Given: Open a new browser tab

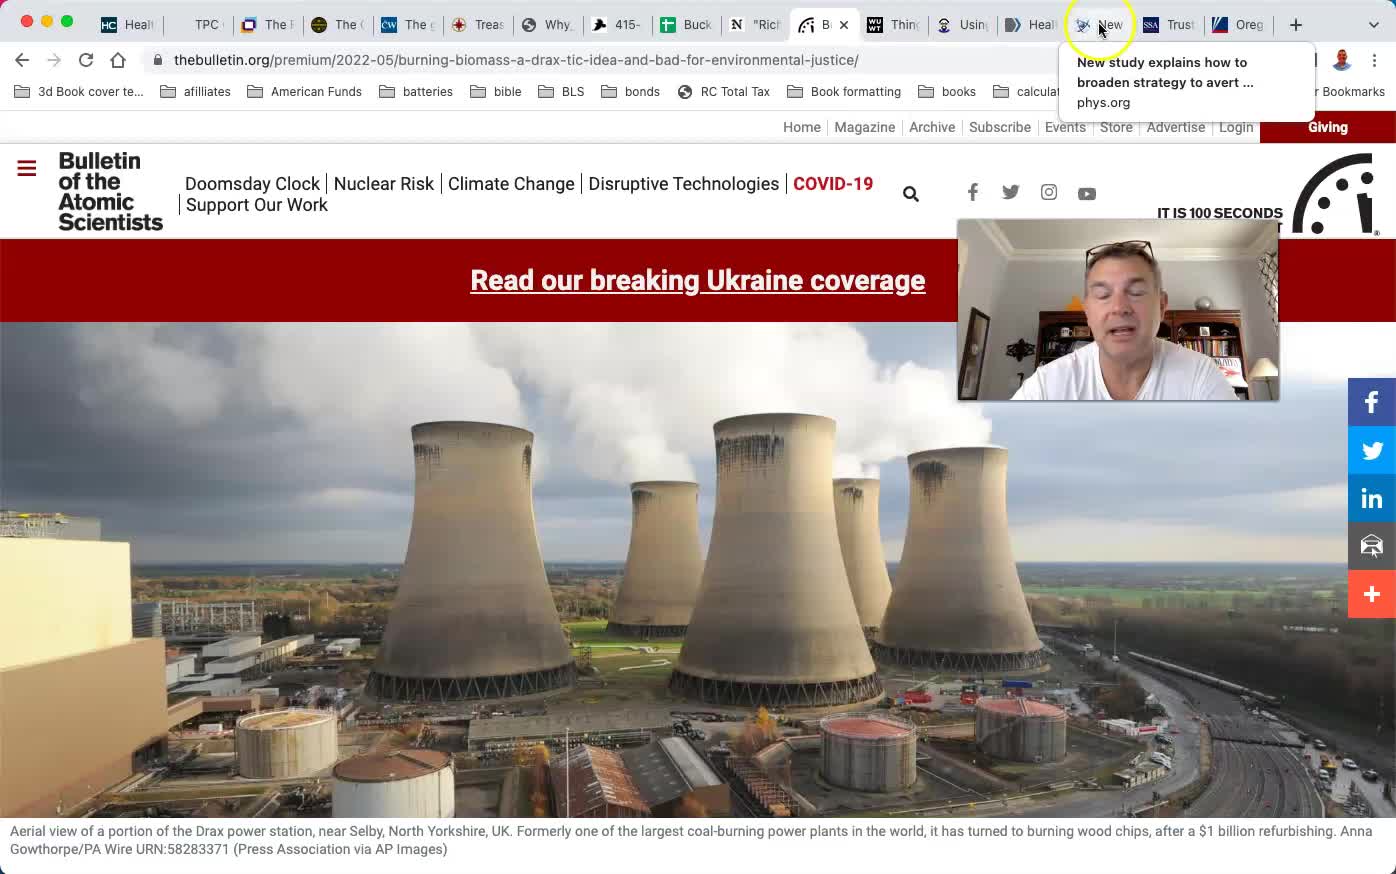Looking at the screenshot, I should (1296, 24).
